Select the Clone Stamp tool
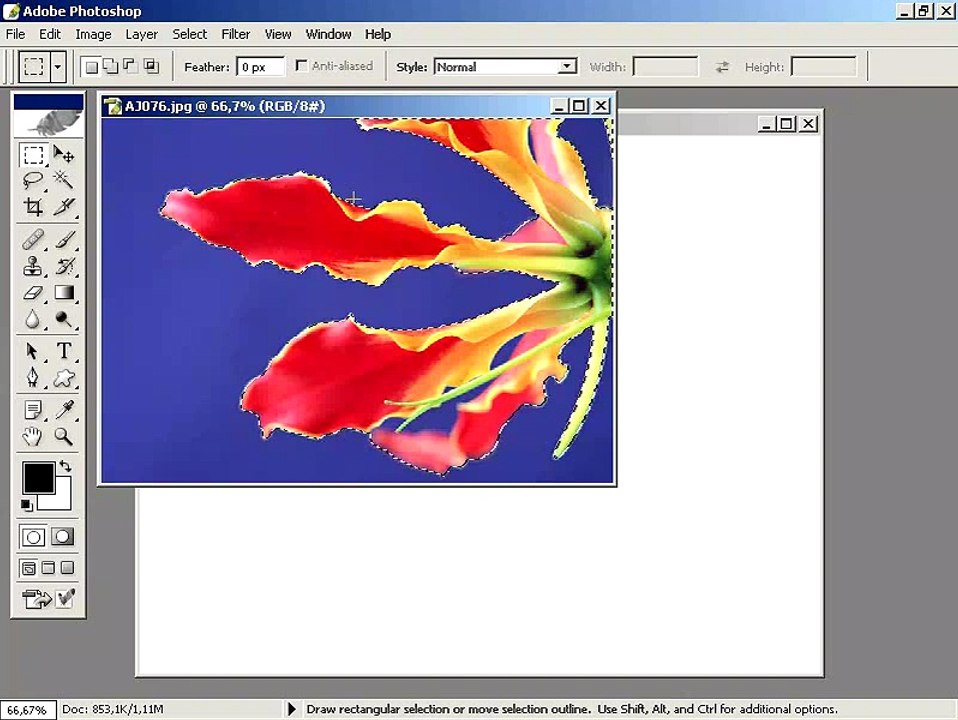 click(33, 266)
